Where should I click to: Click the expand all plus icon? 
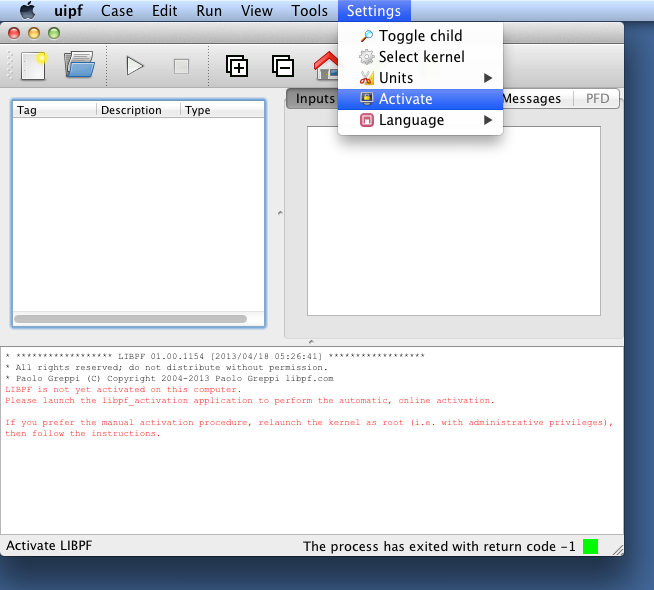[237, 66]
